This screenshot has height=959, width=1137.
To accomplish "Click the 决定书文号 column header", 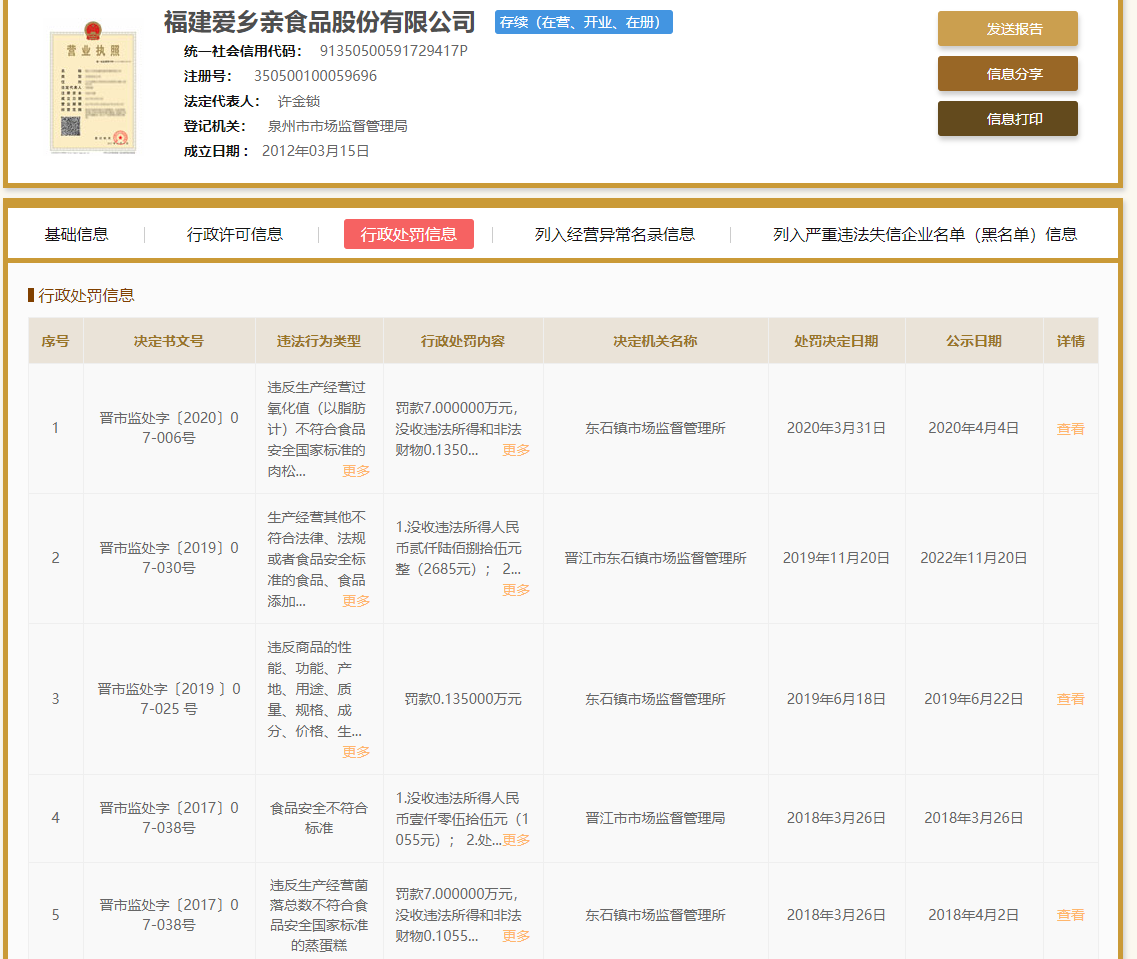I will pyautogui.click(x=169, y=341).
